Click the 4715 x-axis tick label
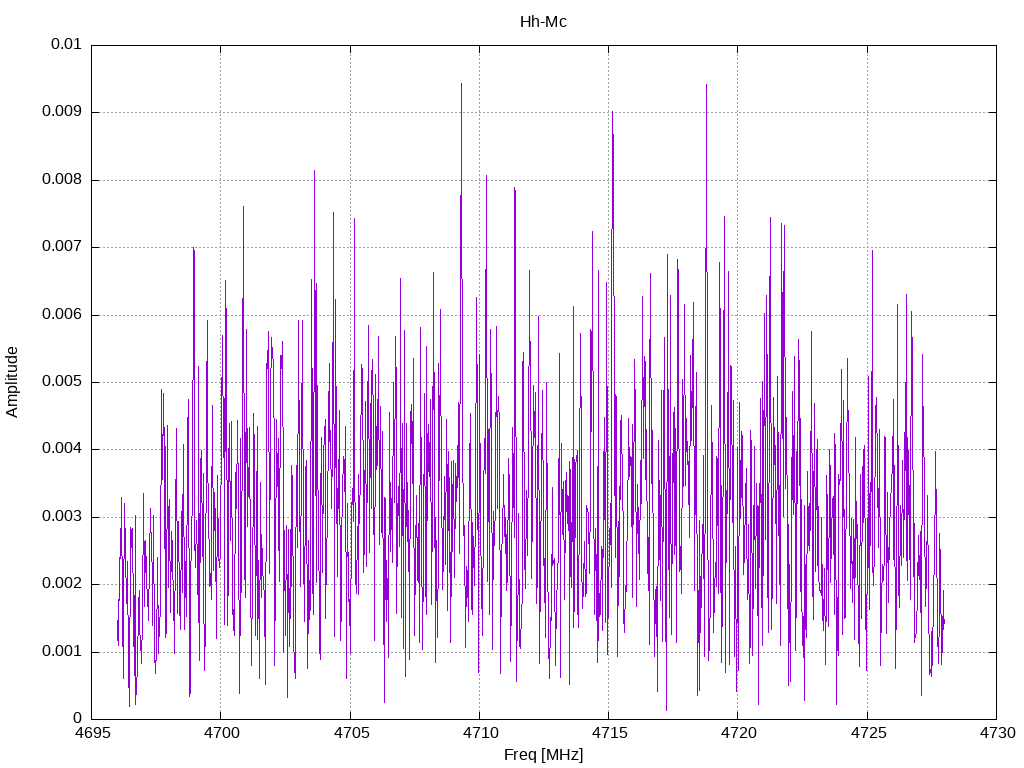 pyautogui.click(x=609, y=733)
